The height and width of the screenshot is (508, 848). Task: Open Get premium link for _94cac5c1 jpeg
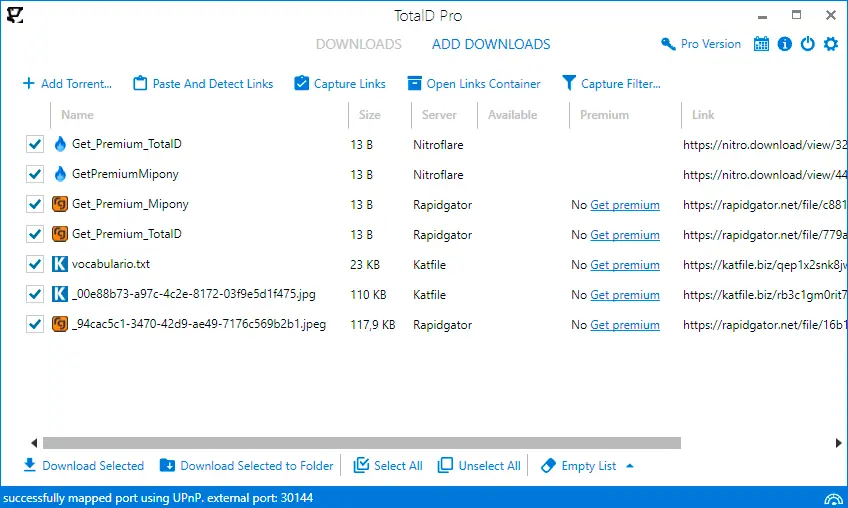pyautogui.click(x=625, y=325)
